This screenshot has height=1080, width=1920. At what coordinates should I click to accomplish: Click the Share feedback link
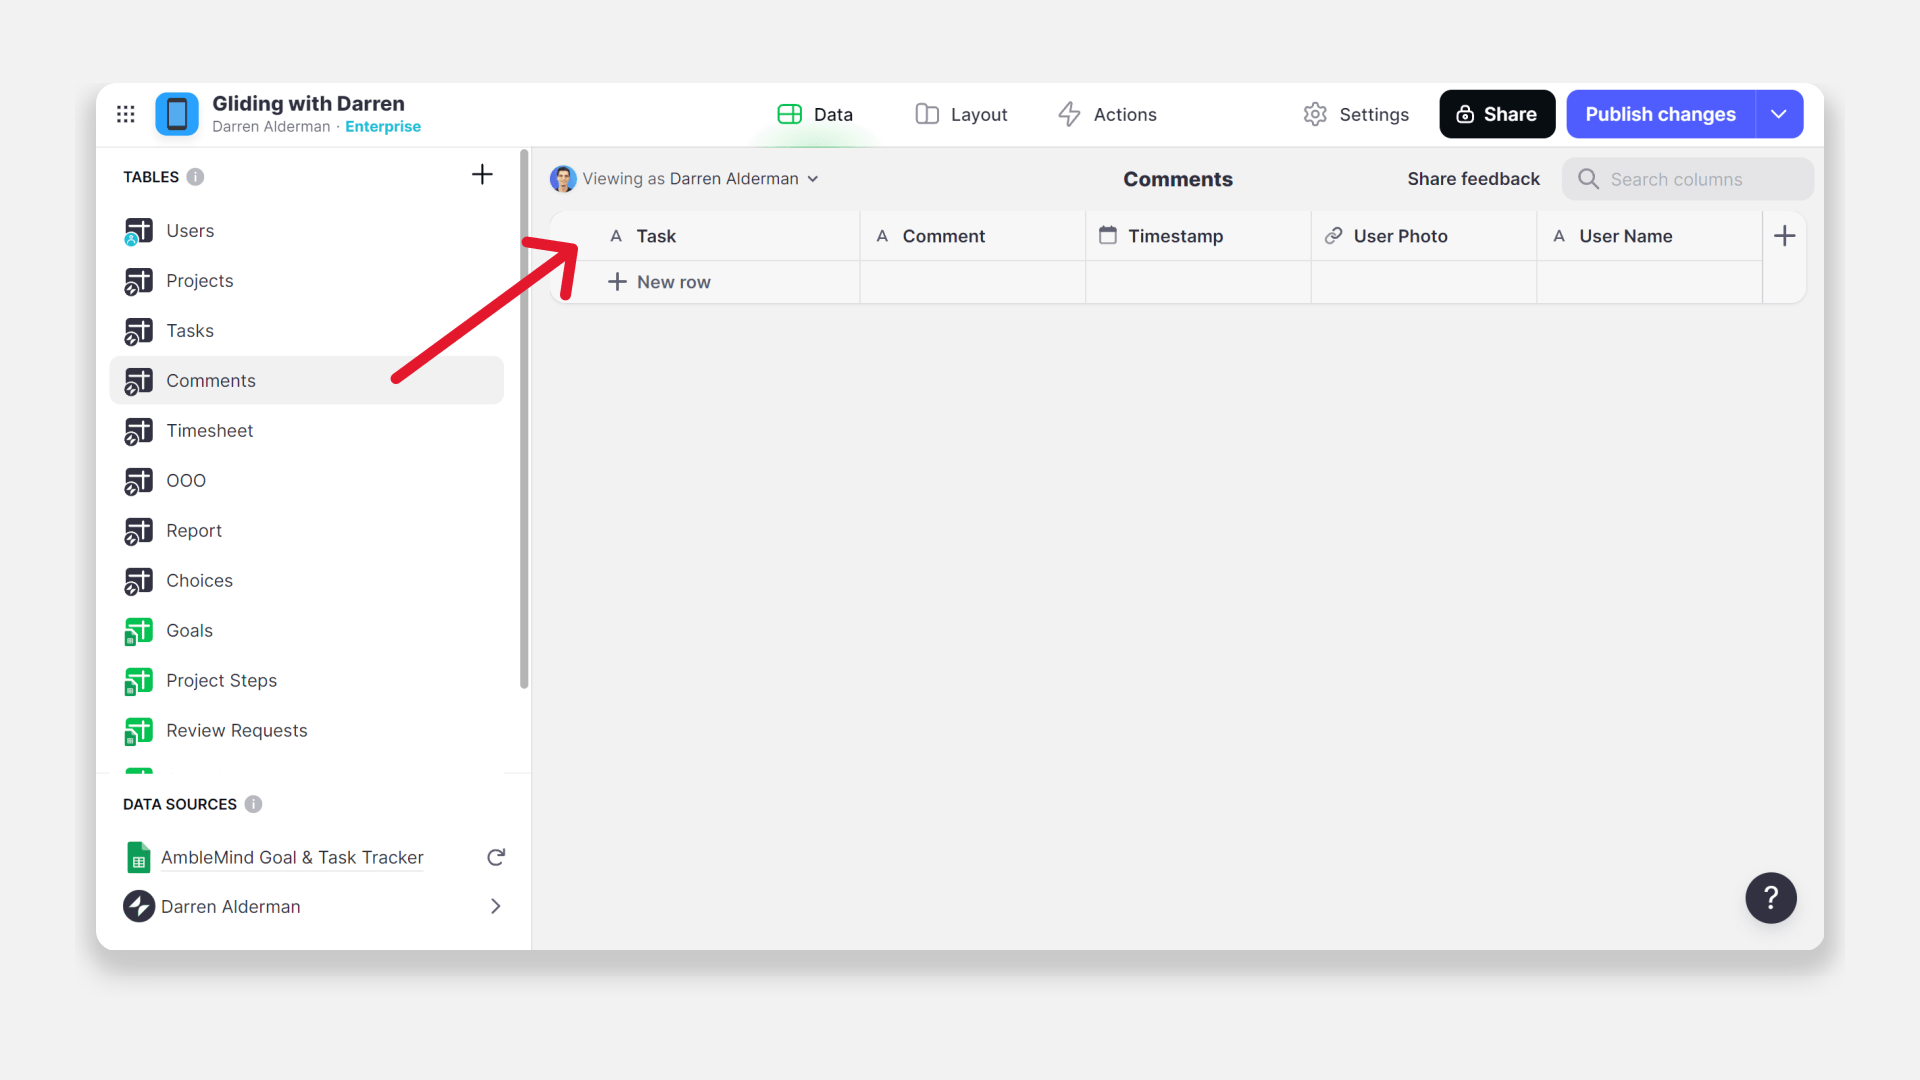pos(1473,179)
